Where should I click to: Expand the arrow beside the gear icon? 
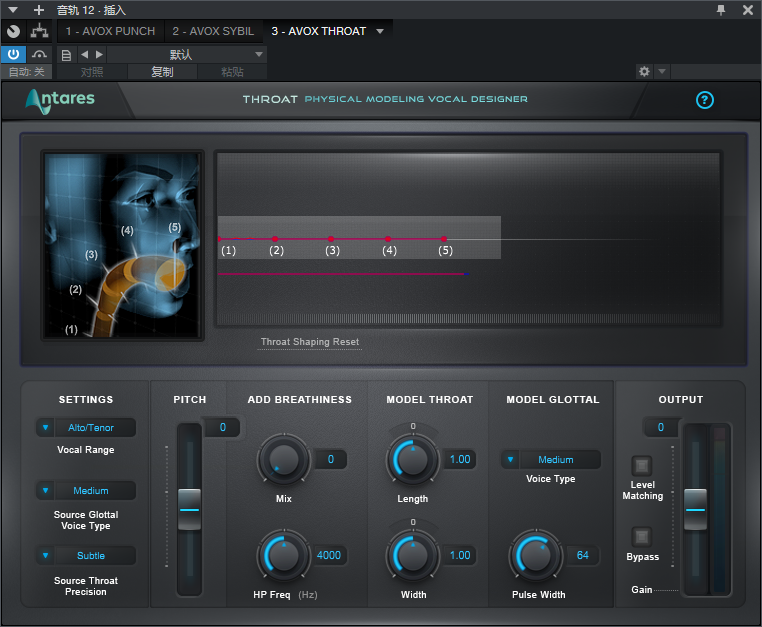coord(661,71)
